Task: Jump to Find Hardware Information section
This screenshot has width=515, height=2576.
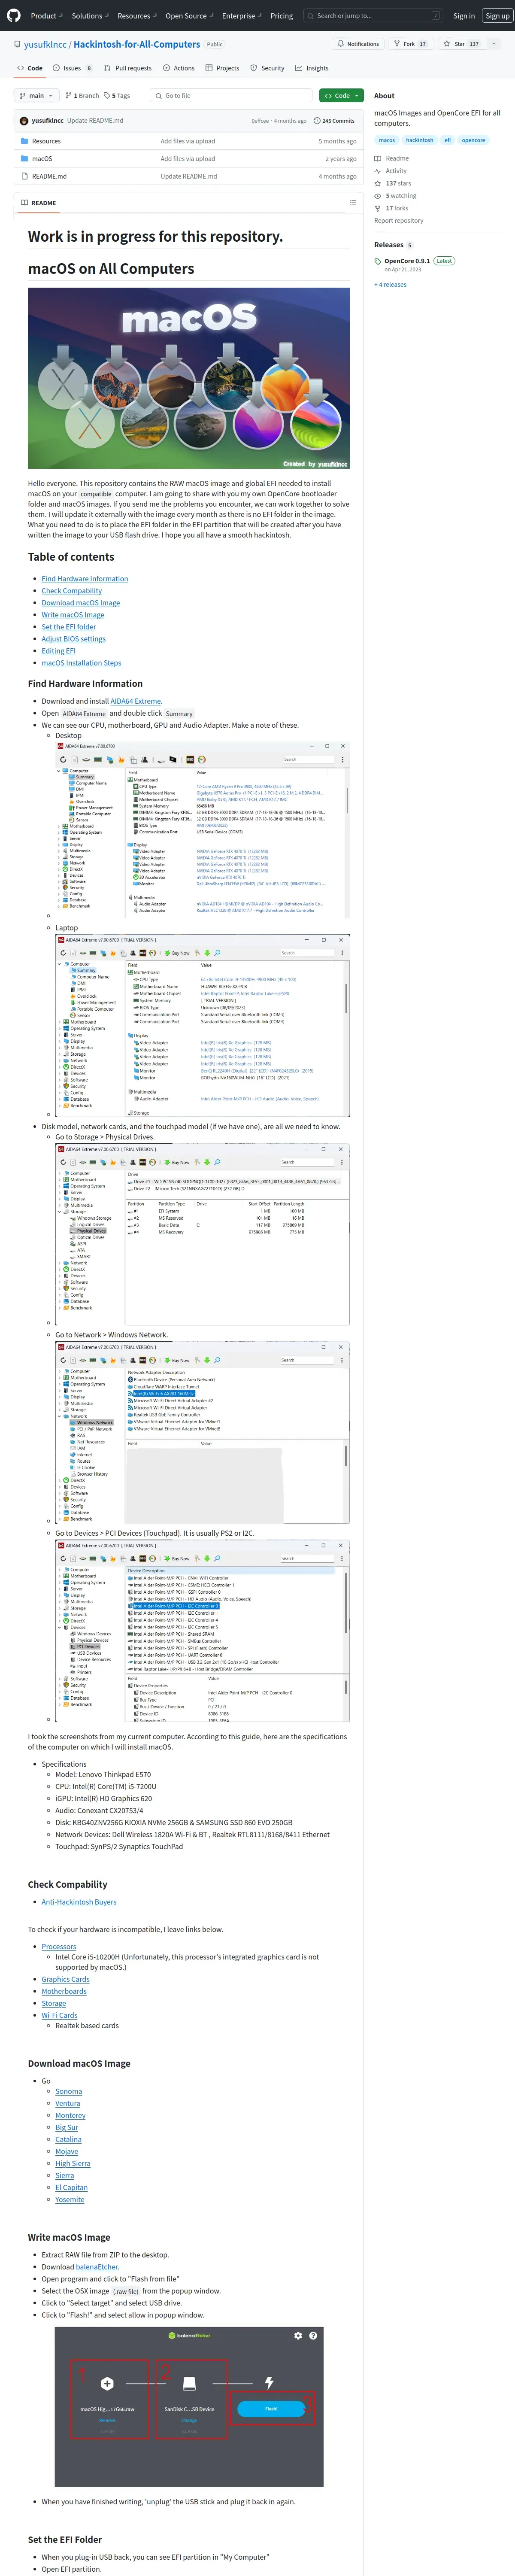Action: pyautogui.click(x=85, y=579)
